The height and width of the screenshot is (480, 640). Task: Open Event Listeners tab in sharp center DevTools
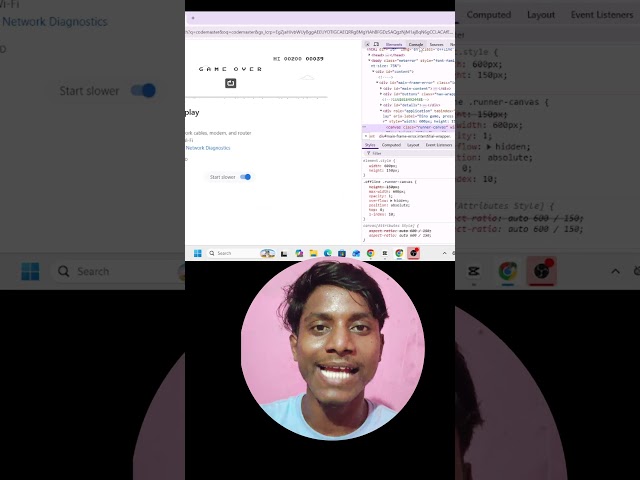tap(439, 145)
